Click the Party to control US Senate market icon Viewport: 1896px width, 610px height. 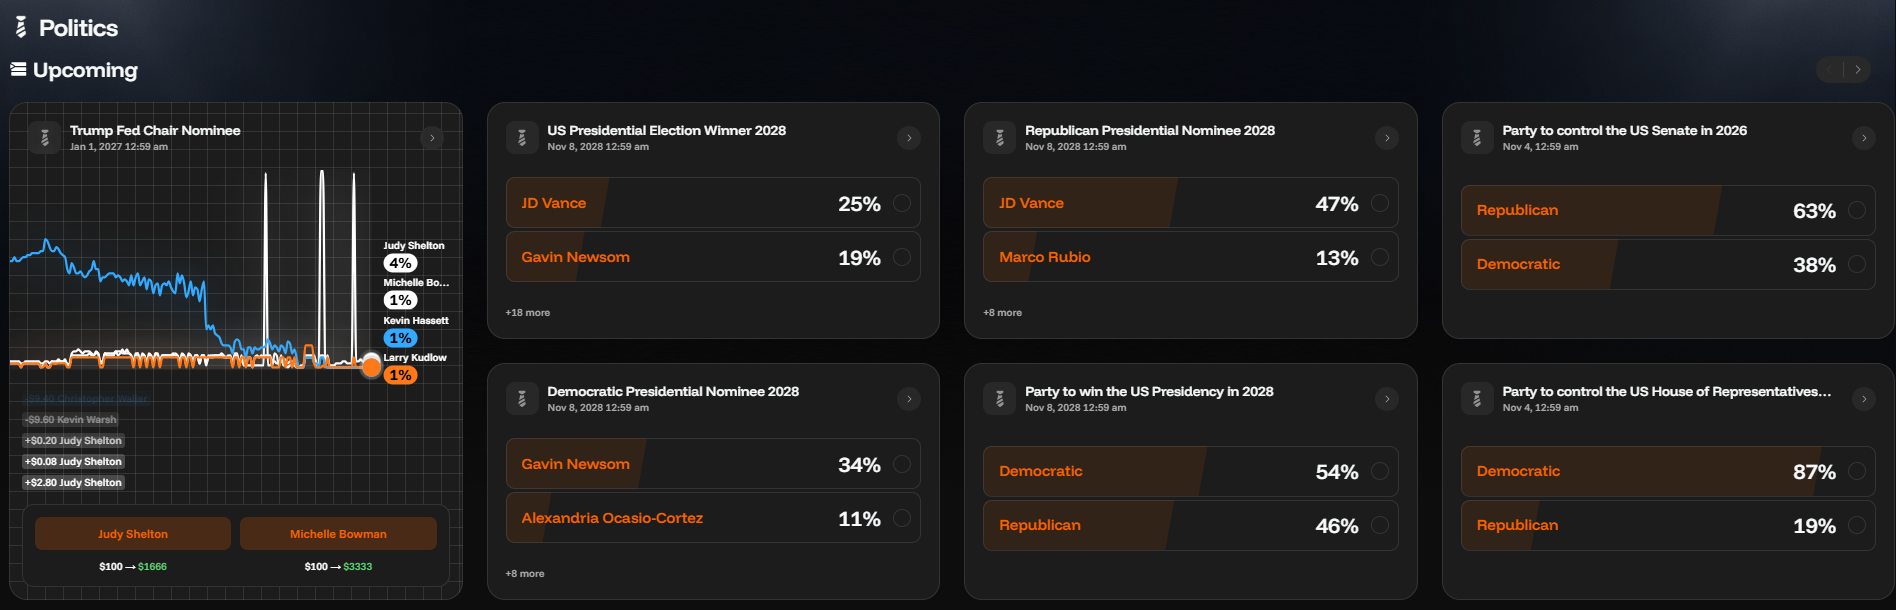[x=1477, y=137]
